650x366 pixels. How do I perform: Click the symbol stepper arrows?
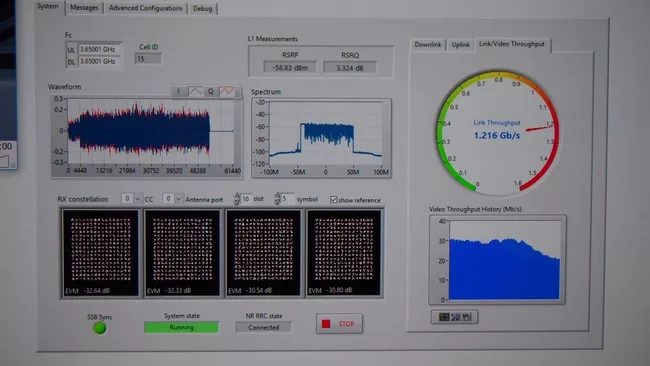coord(277,199)
